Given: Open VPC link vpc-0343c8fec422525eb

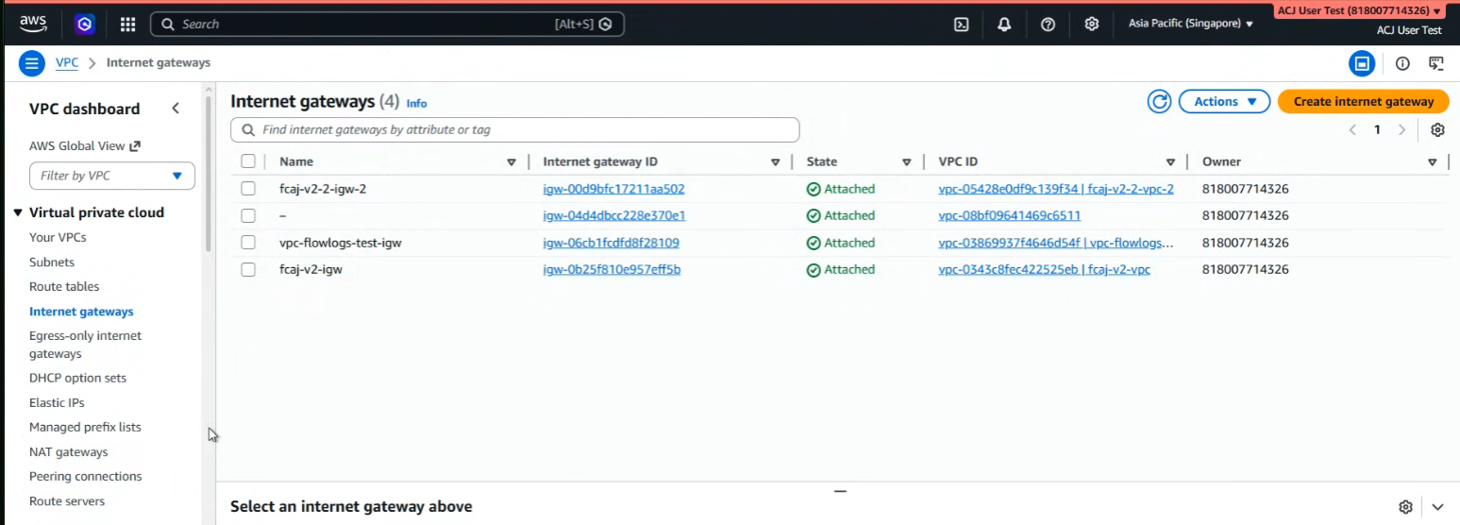Looking at the screenshot, I should [1044, 270].
